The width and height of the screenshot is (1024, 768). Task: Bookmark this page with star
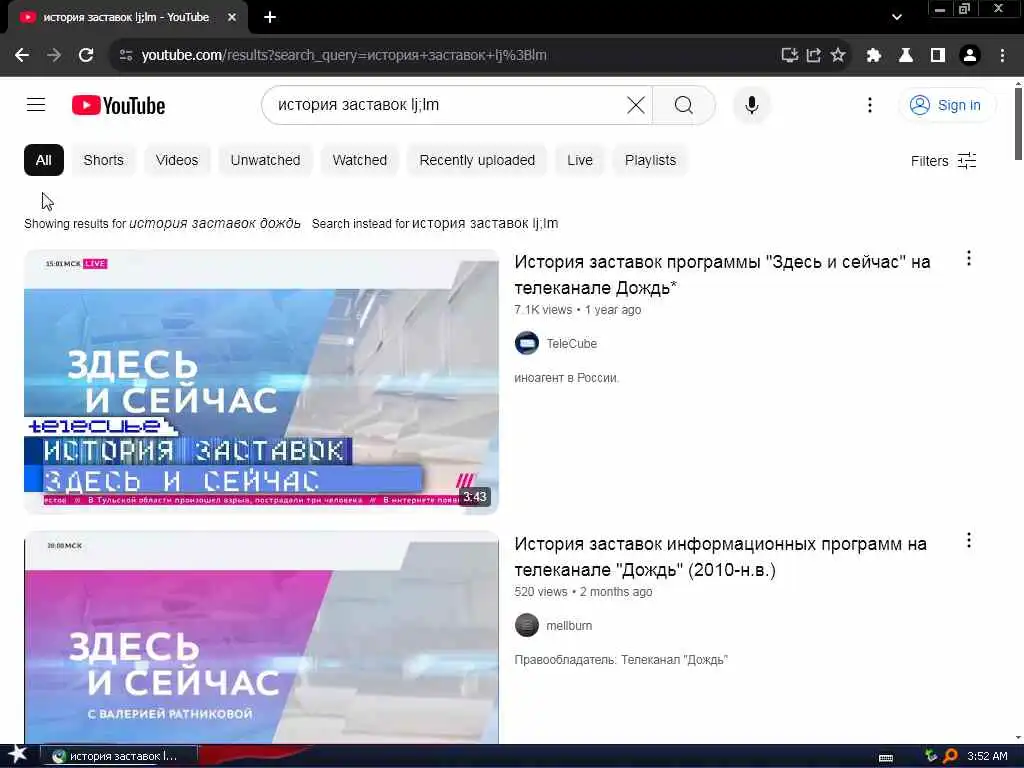coord(838,55)
